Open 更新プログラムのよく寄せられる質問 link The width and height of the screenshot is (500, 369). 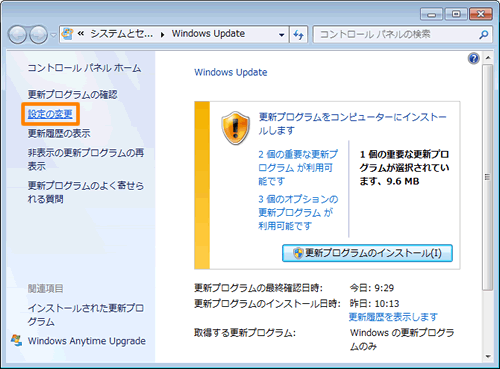(x=86, y=192)
